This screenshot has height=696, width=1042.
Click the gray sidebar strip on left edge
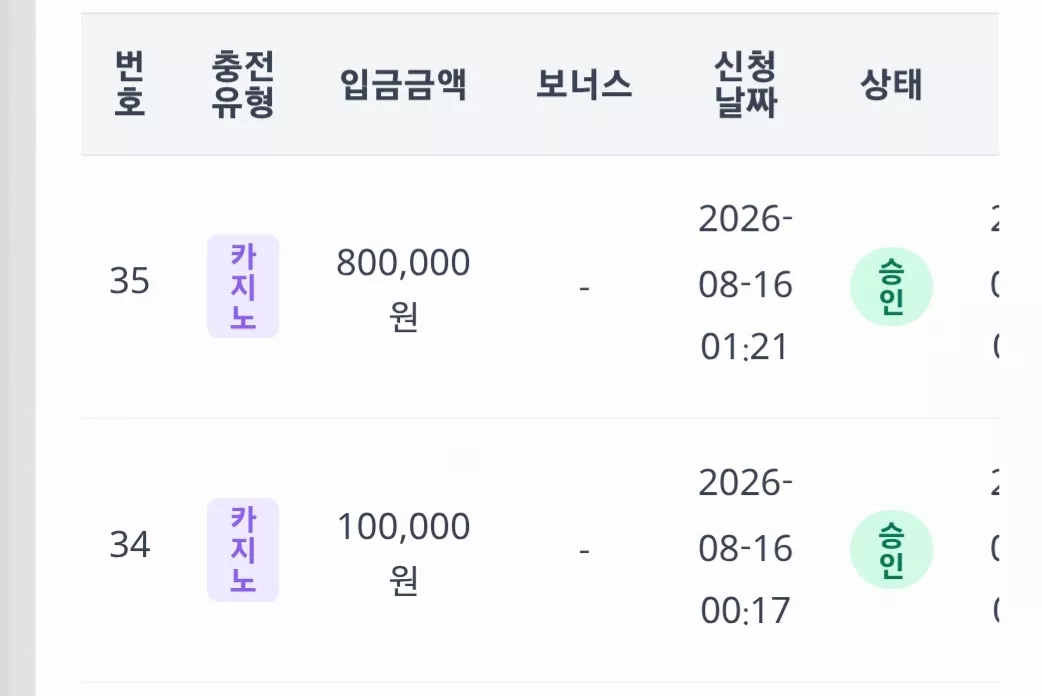[x=18, y=348]
